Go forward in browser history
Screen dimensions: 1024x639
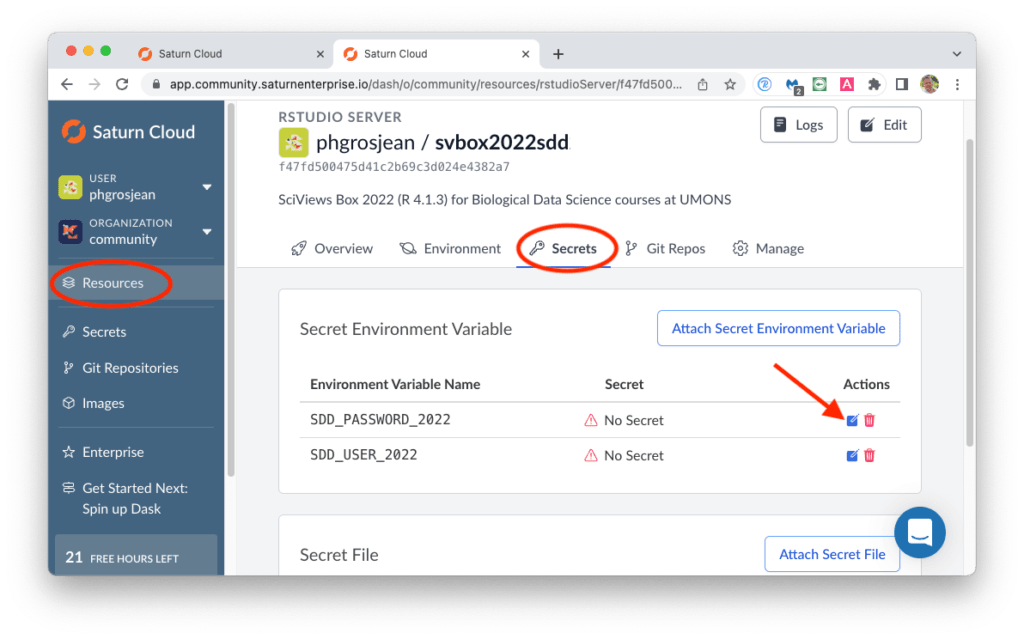point(95,84)
